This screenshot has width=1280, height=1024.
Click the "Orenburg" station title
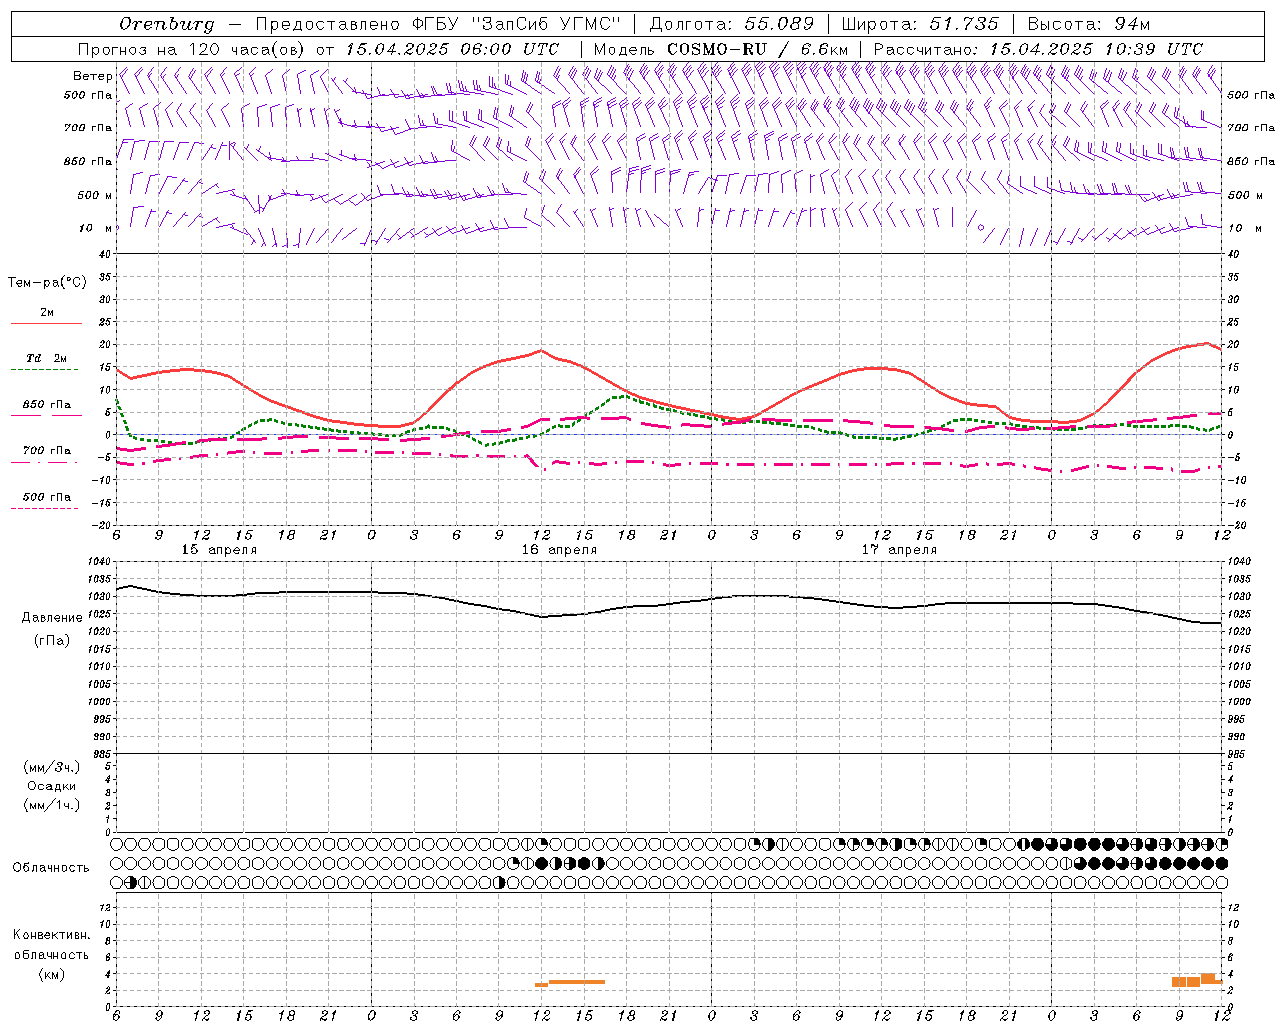(166, 24)
